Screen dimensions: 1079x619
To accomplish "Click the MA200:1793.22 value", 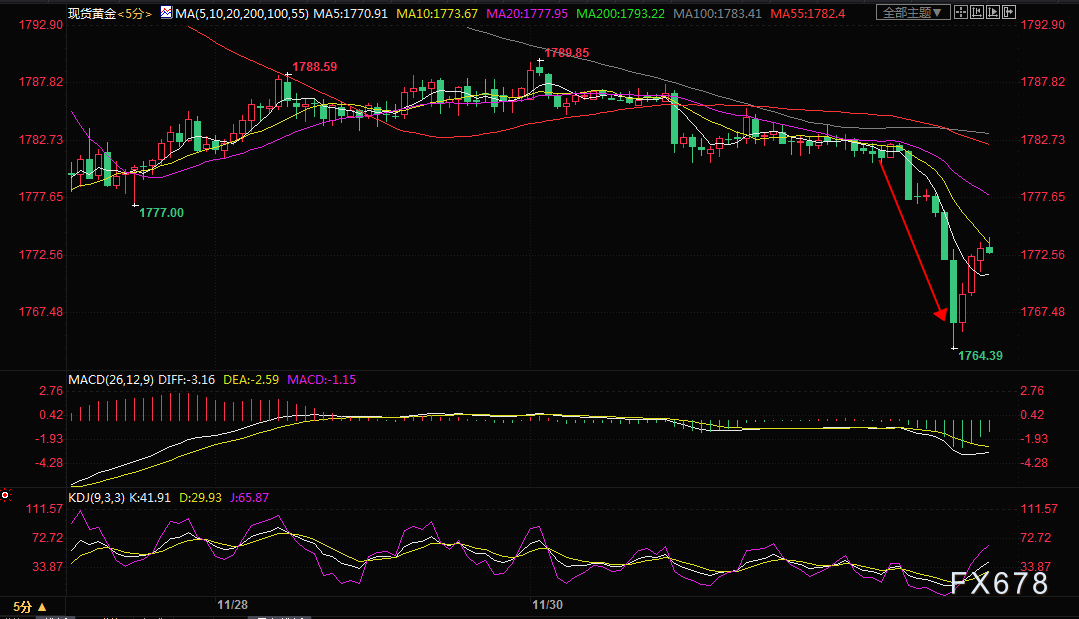I will pyautogui.click(x=621, y=13).
